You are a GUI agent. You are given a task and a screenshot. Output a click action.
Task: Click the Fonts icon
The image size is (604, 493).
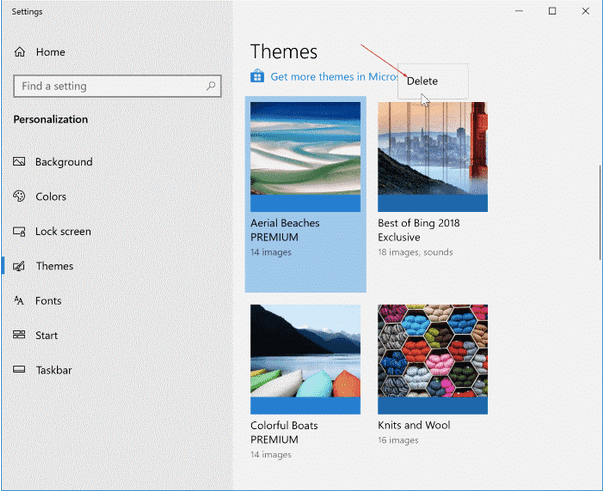pos(19,300)
